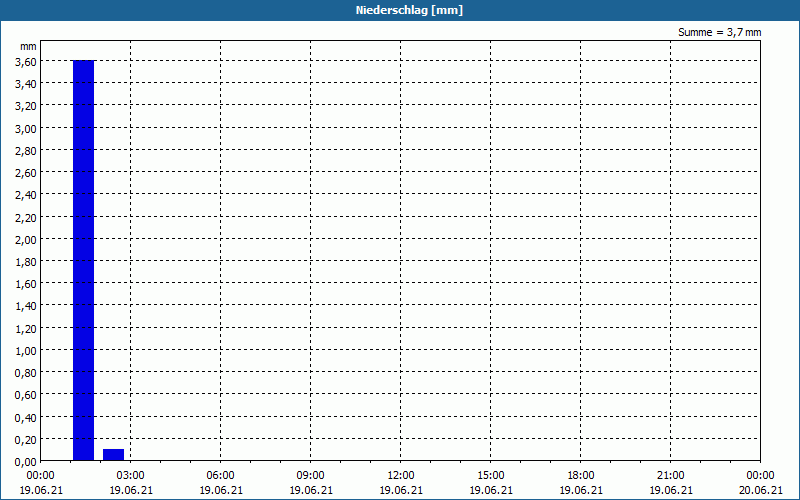Select the 2,60 y-axis value

click(x=26, y=173)
